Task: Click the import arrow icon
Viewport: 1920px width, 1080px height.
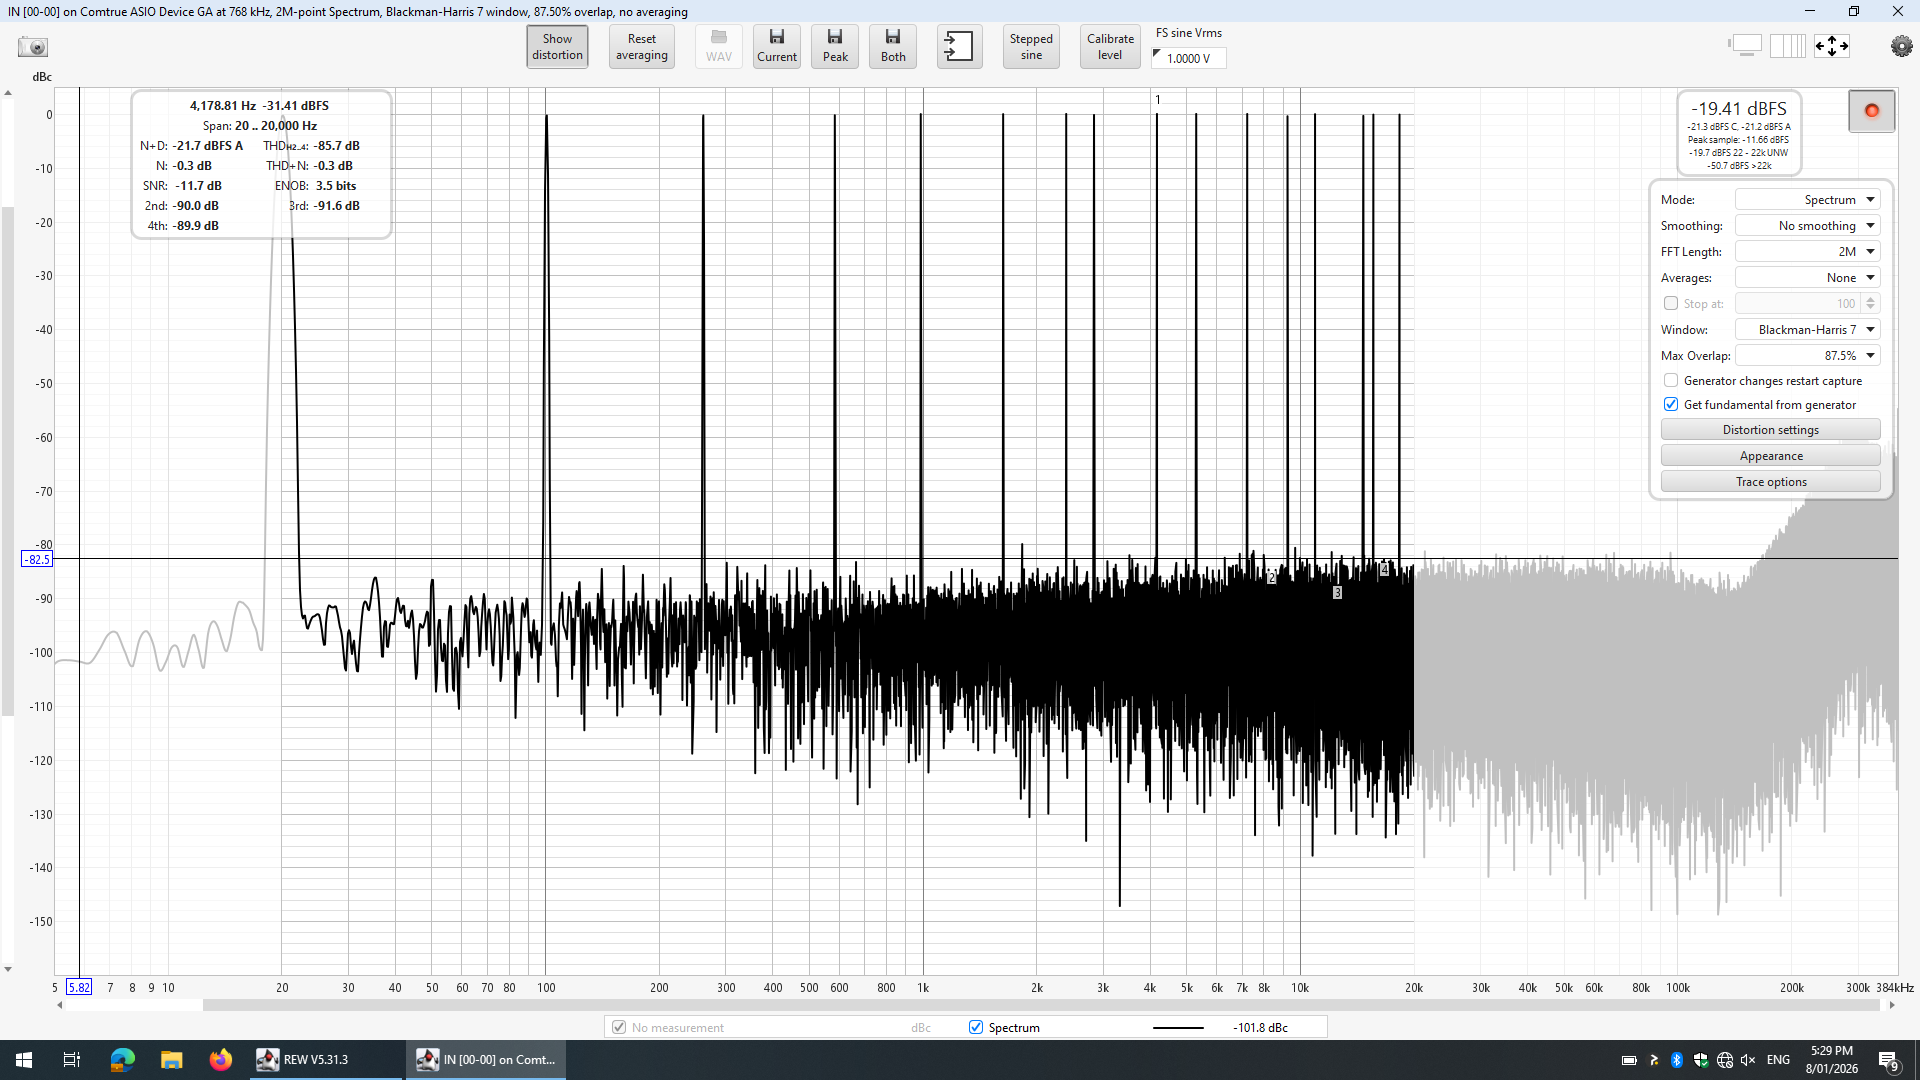Action: click(958, 46)
